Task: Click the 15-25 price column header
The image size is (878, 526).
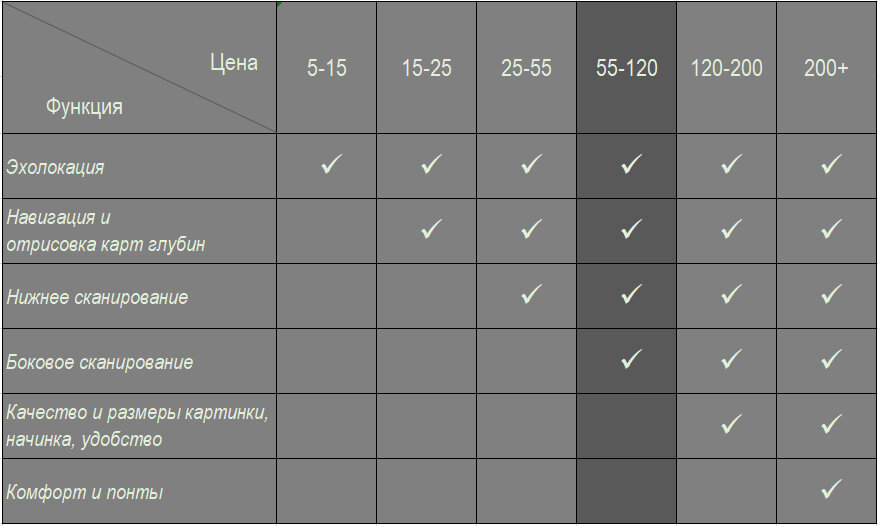Action: [427, 68]
